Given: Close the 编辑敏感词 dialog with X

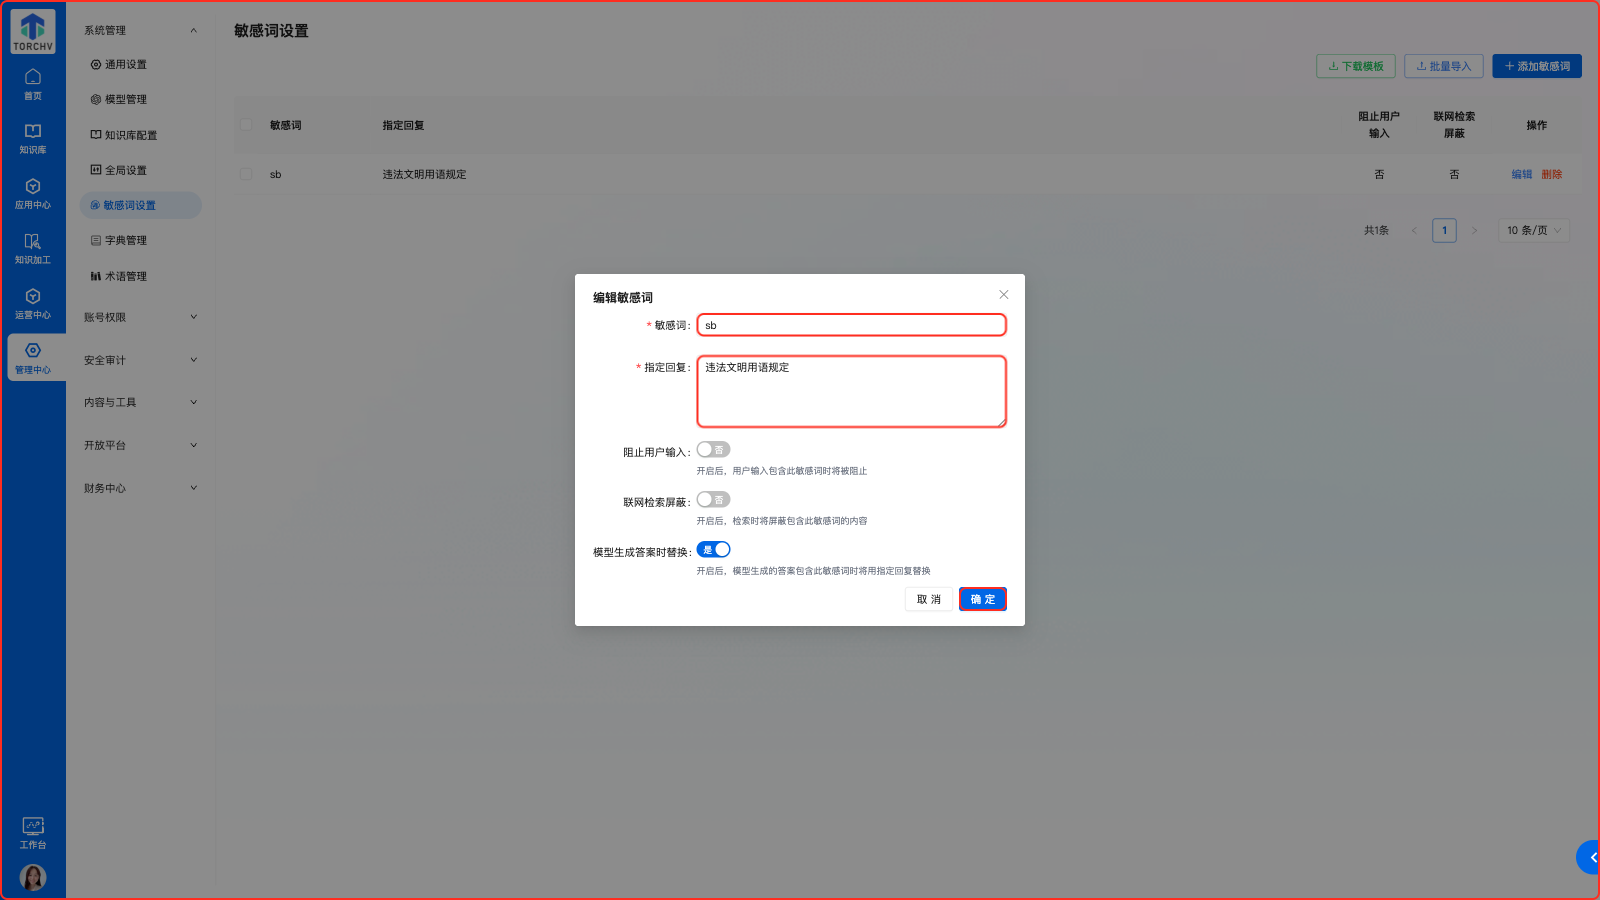Looking at the screenshot, I should (x=1003, y=295).
